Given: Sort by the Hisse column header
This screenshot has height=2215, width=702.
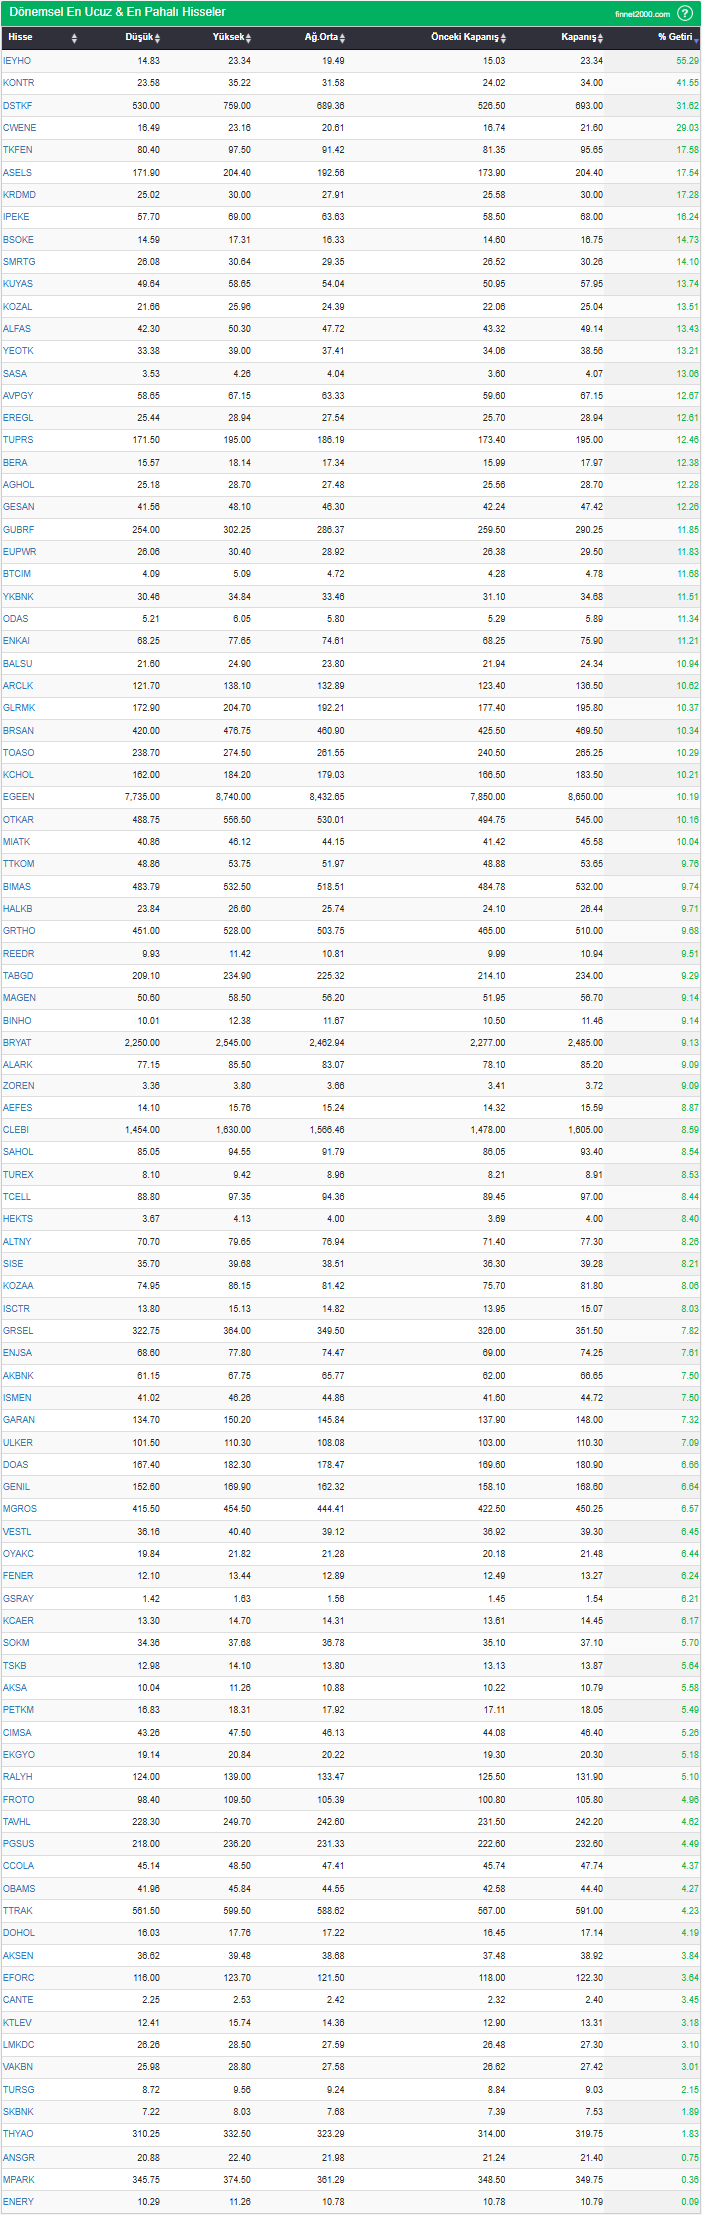Looking at the screenshot, I should (20, 37).
